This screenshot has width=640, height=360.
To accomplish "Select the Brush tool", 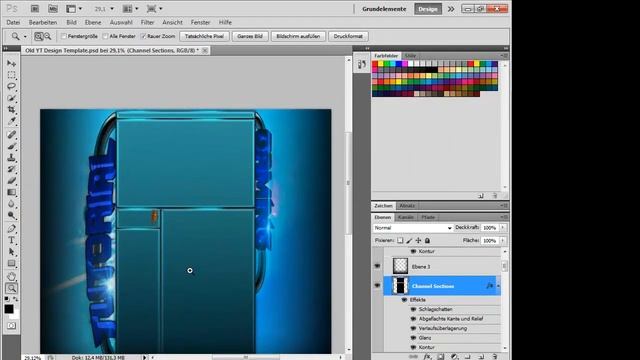I will pos(11,146).
